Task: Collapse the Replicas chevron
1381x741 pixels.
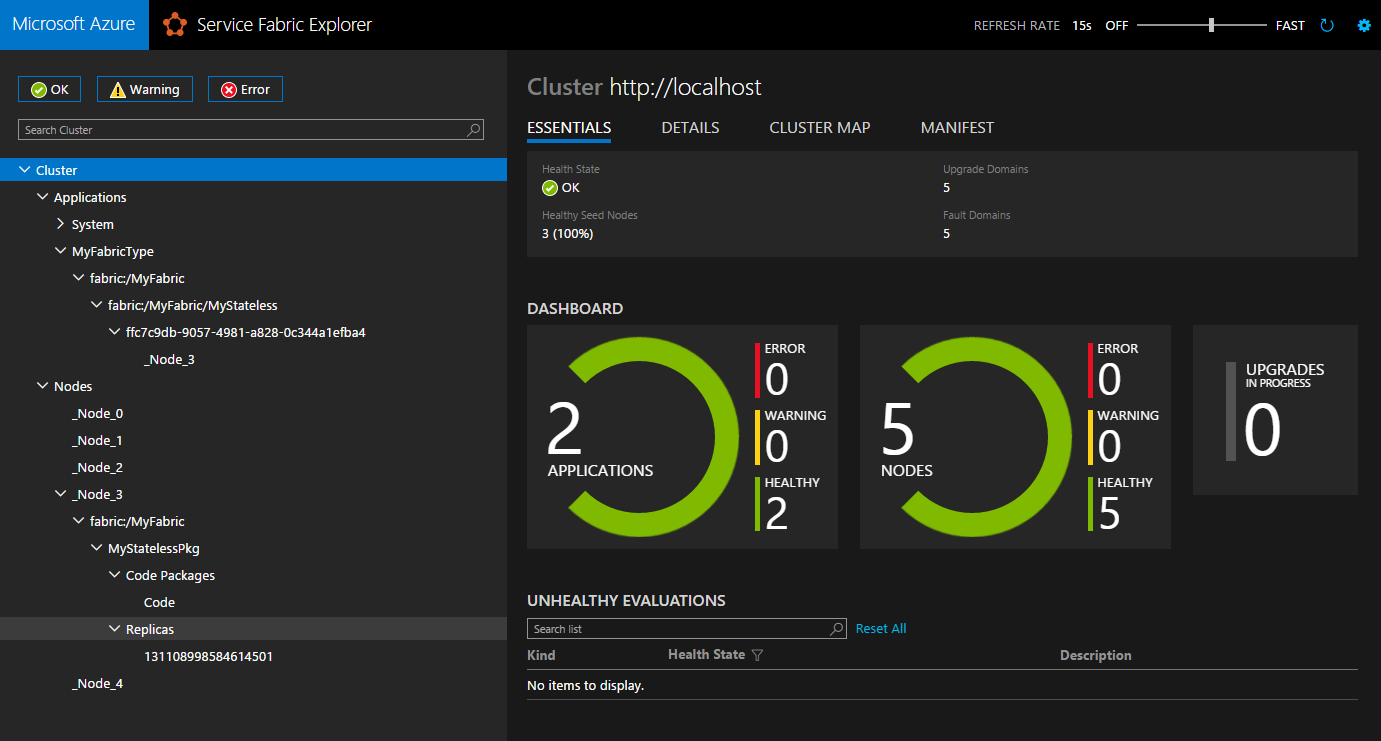Action: (115, 629)
